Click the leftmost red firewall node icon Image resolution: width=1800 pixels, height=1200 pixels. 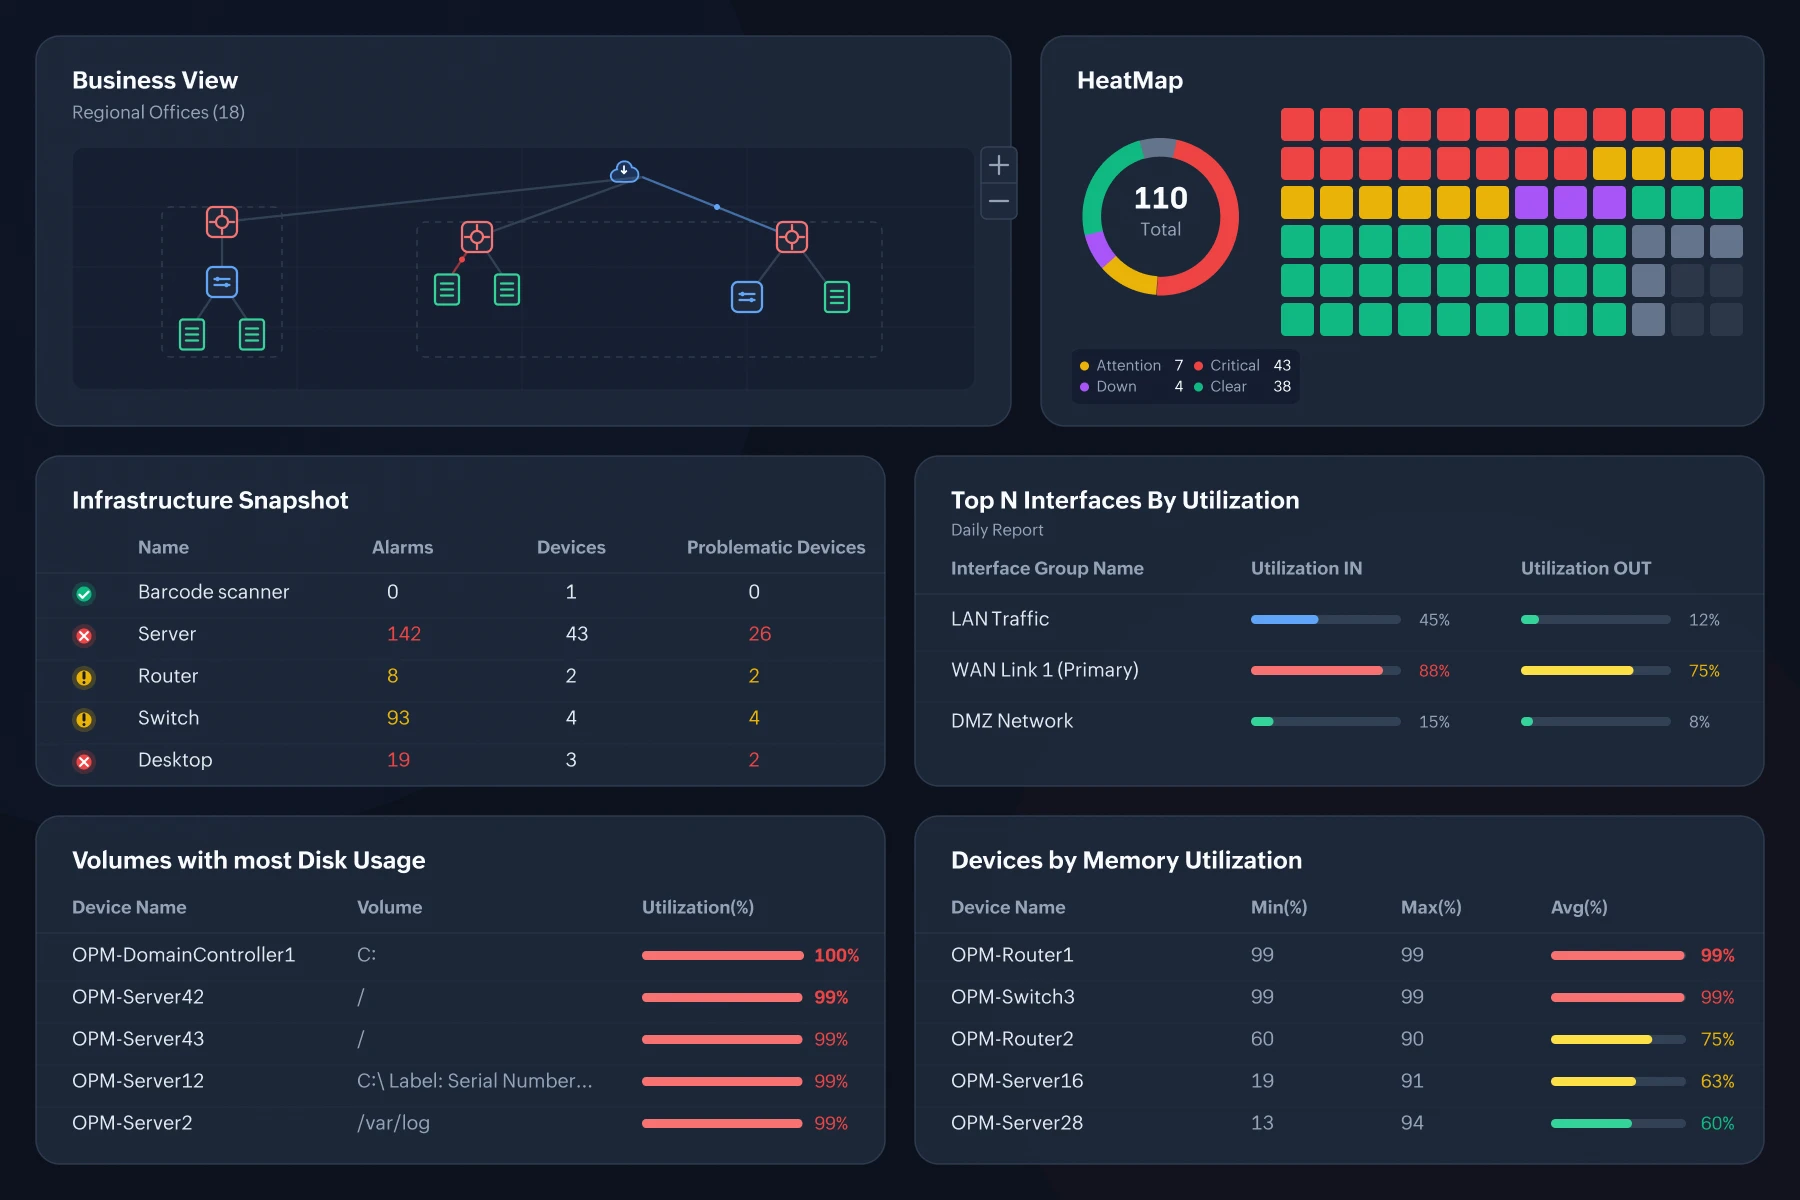tap(222, 222)
